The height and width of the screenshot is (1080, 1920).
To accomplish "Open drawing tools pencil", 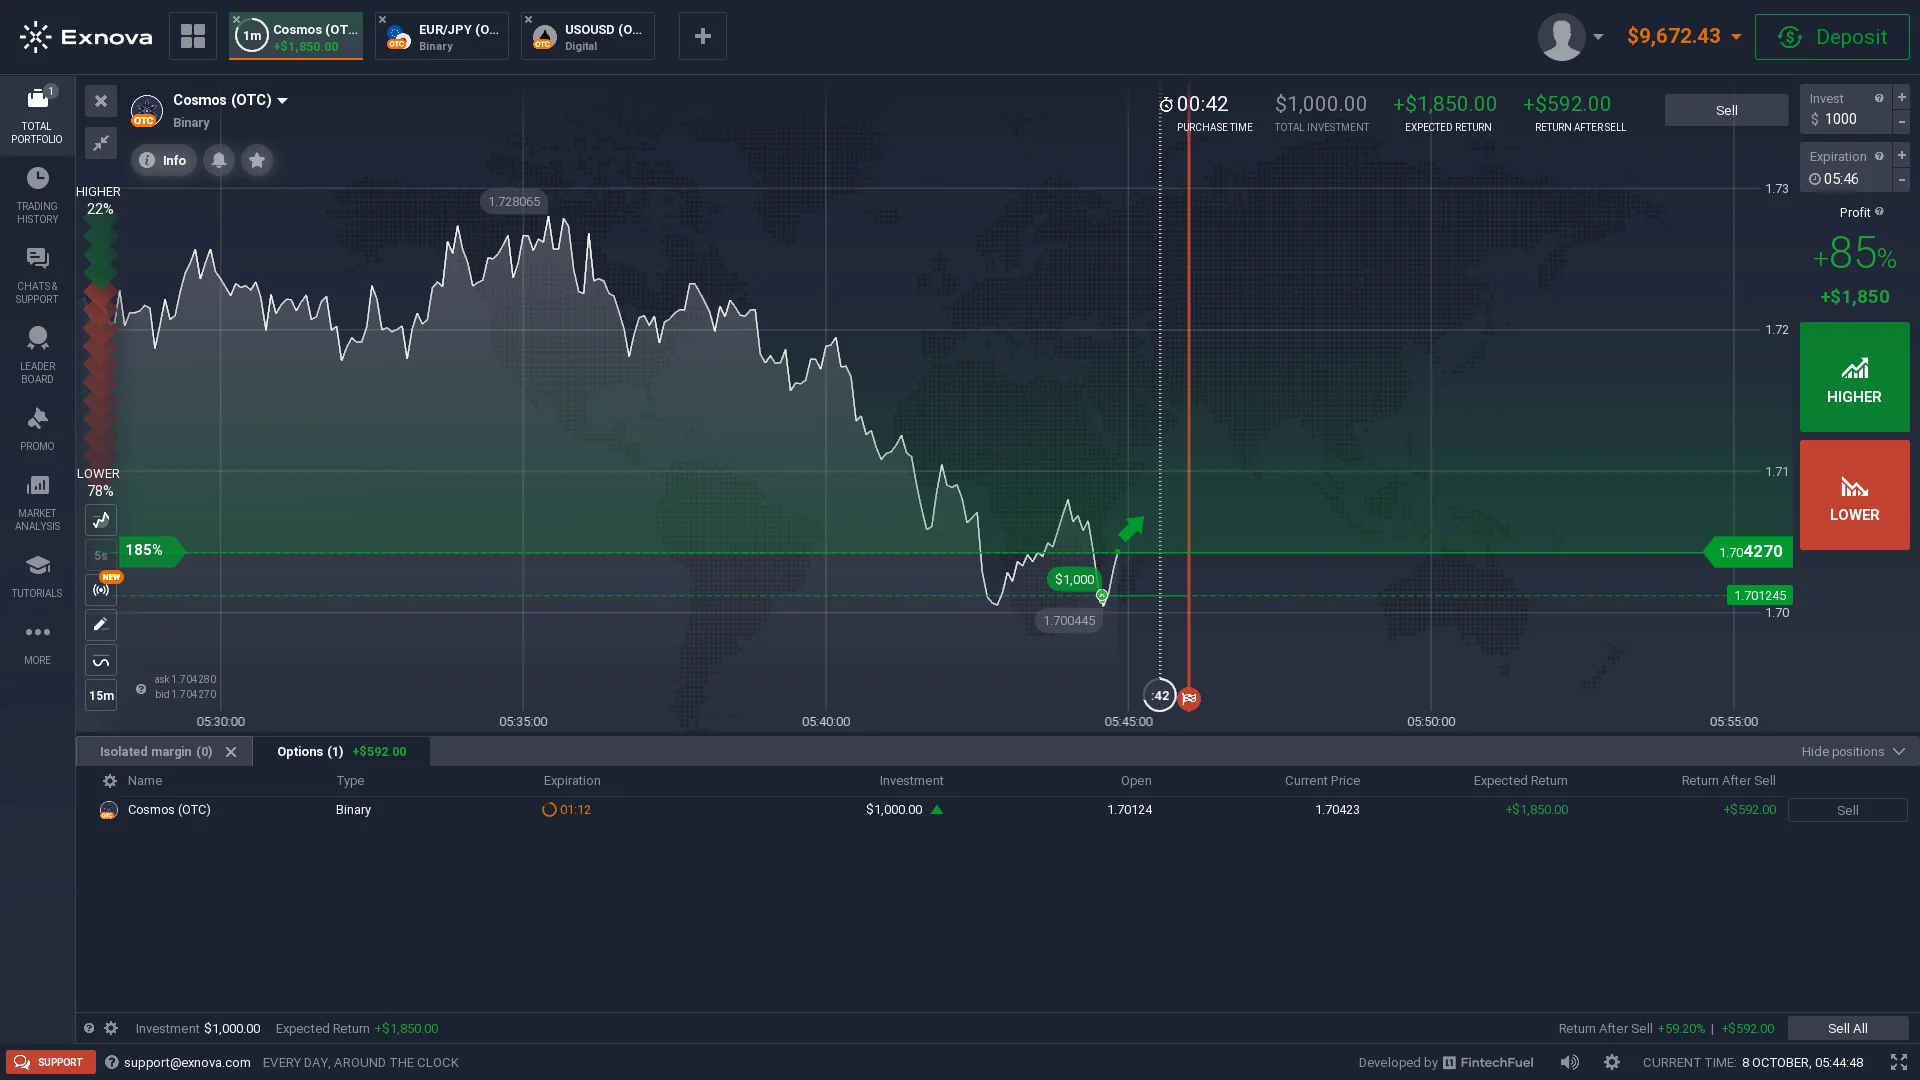I will 101,625.
